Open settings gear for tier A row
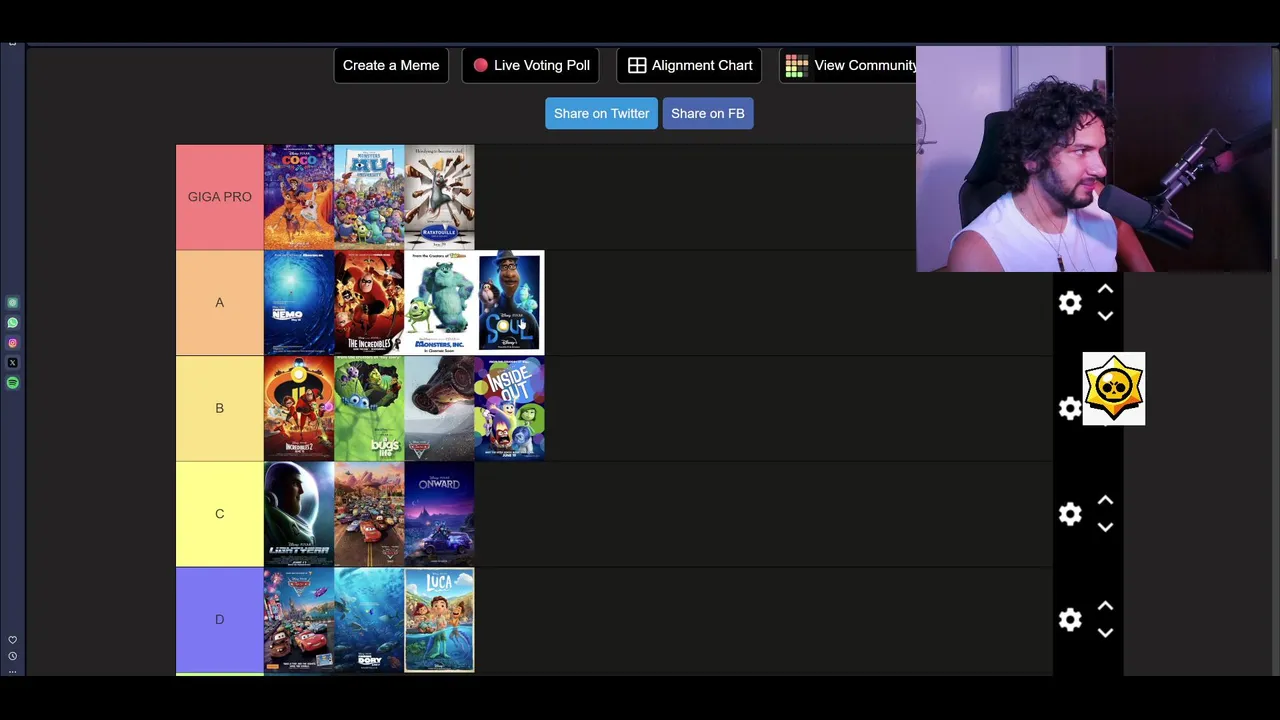The height and width of the screenshot is (720, 1280). coord(1070,303)
